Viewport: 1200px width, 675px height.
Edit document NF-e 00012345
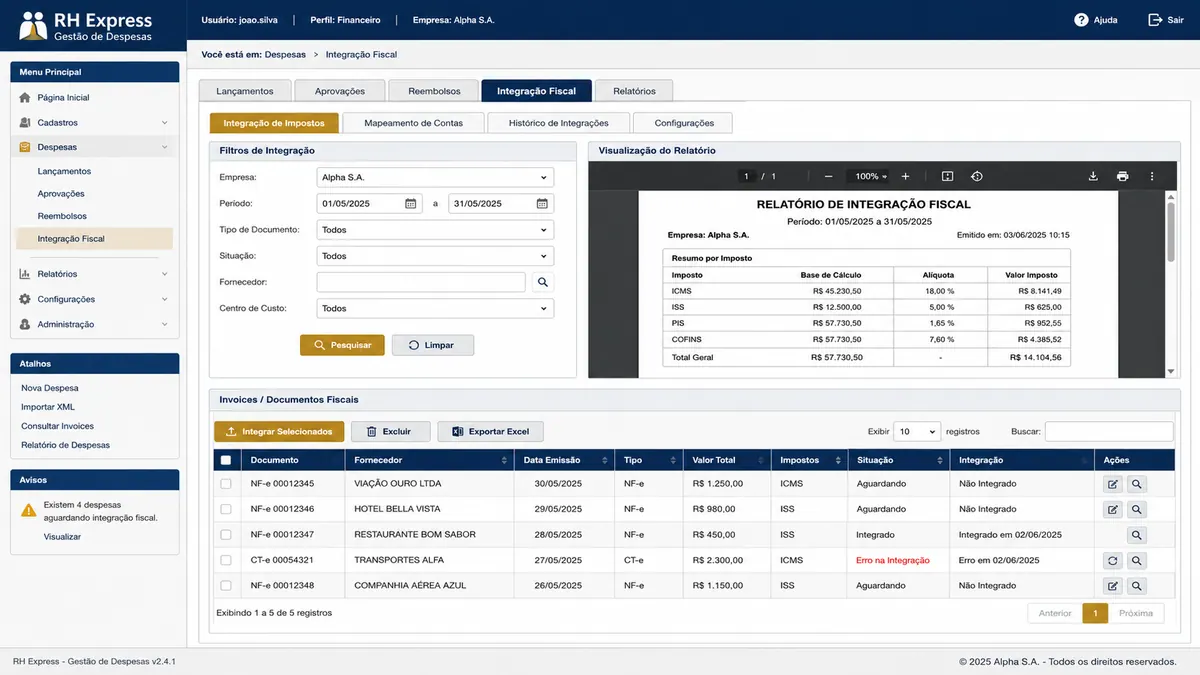pyautogui.click(x=1113, y=484)
